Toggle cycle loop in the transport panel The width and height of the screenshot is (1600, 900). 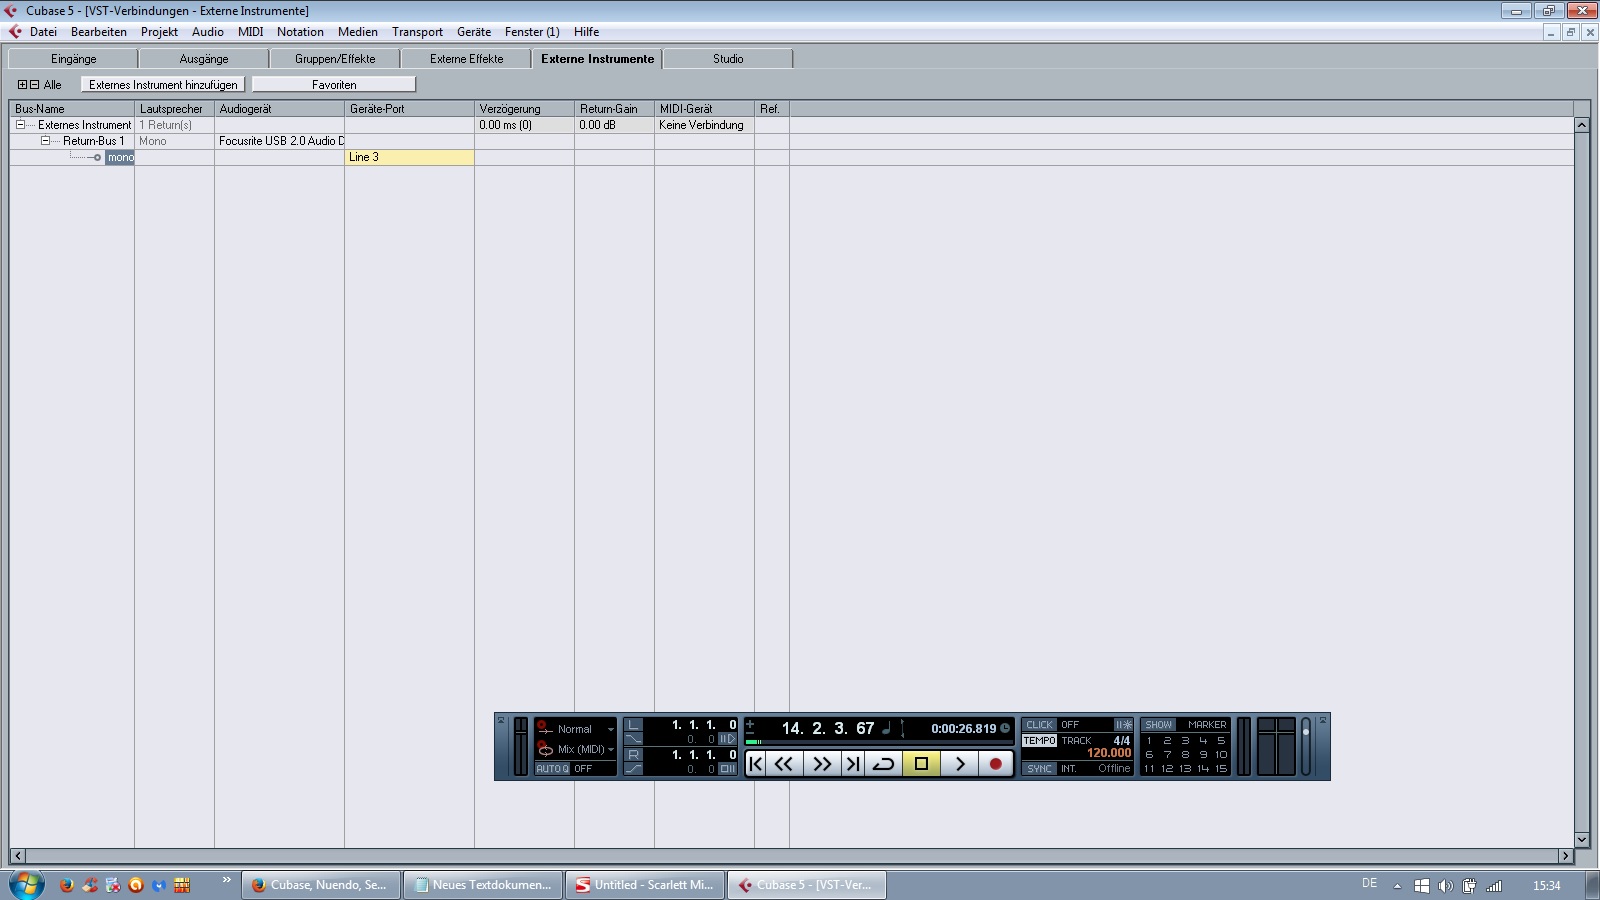tap(883, 763)
